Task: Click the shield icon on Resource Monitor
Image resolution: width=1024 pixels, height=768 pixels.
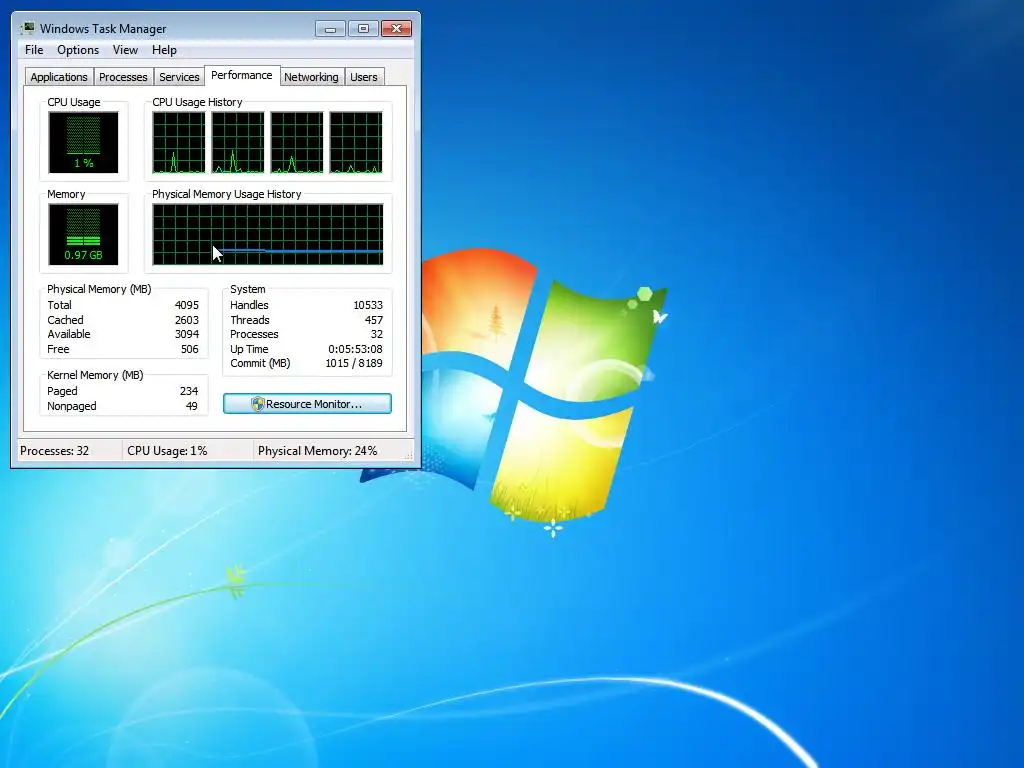Action: click(257, 404)
